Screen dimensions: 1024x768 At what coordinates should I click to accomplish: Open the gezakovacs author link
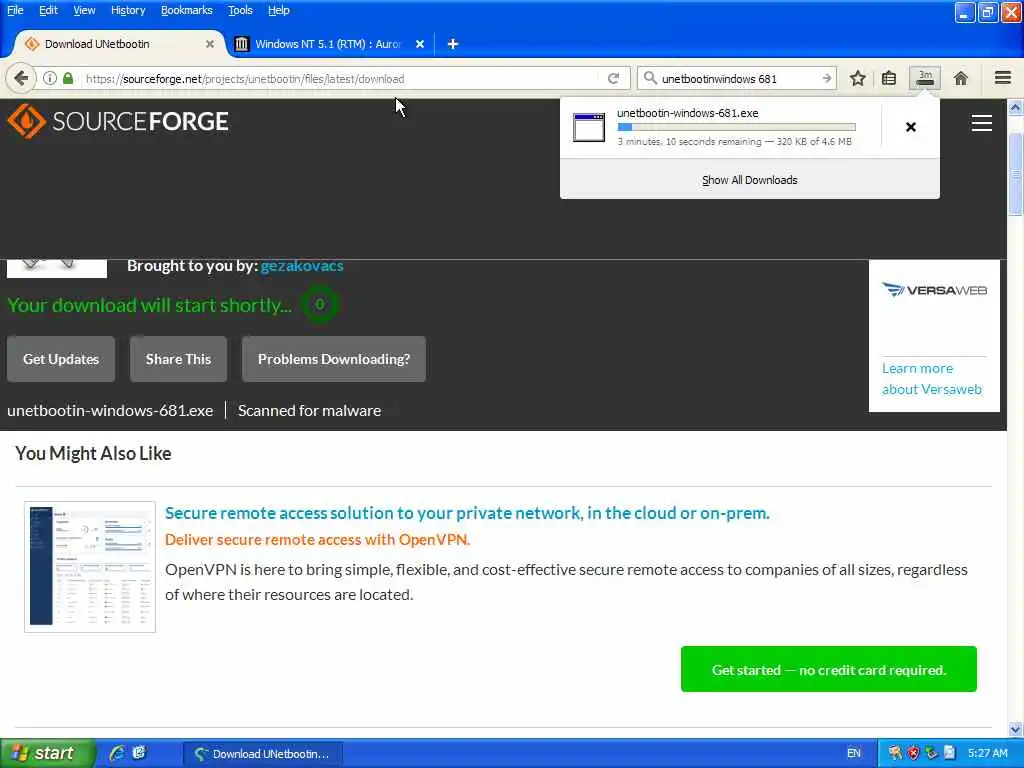coord(302,266)
